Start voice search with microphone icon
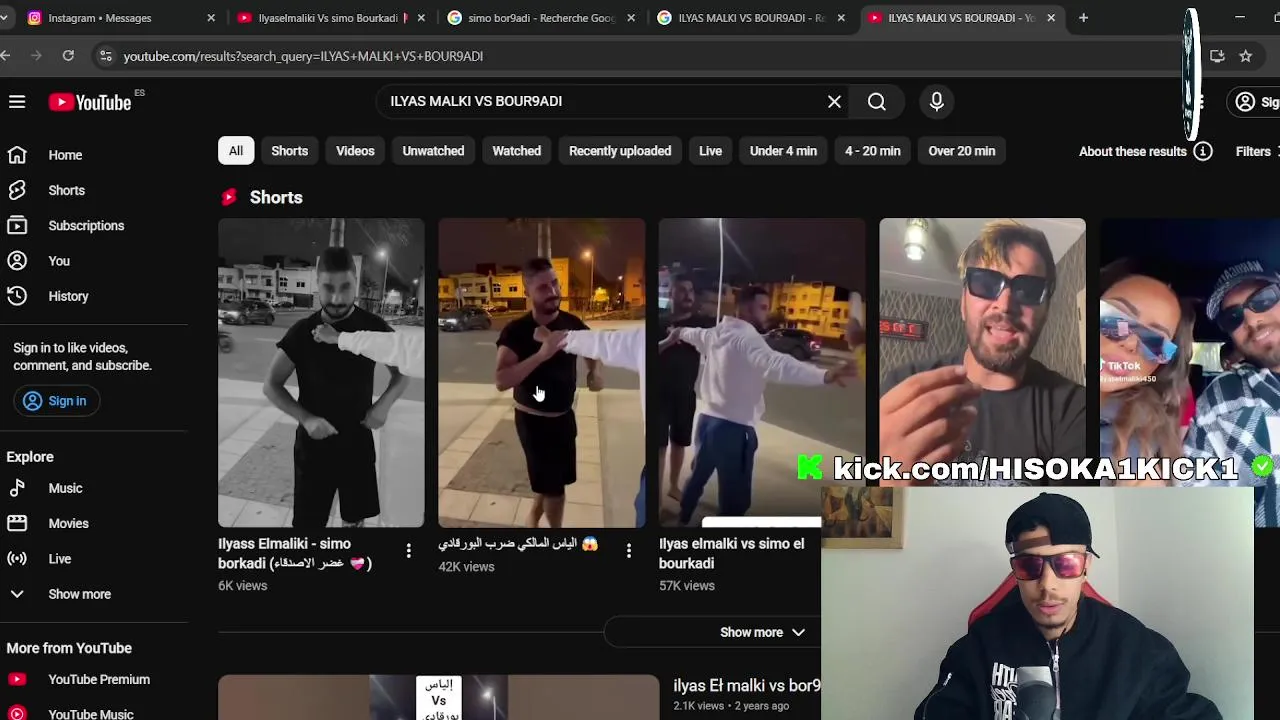1280x720 pixels. click(x=936, y=101)
